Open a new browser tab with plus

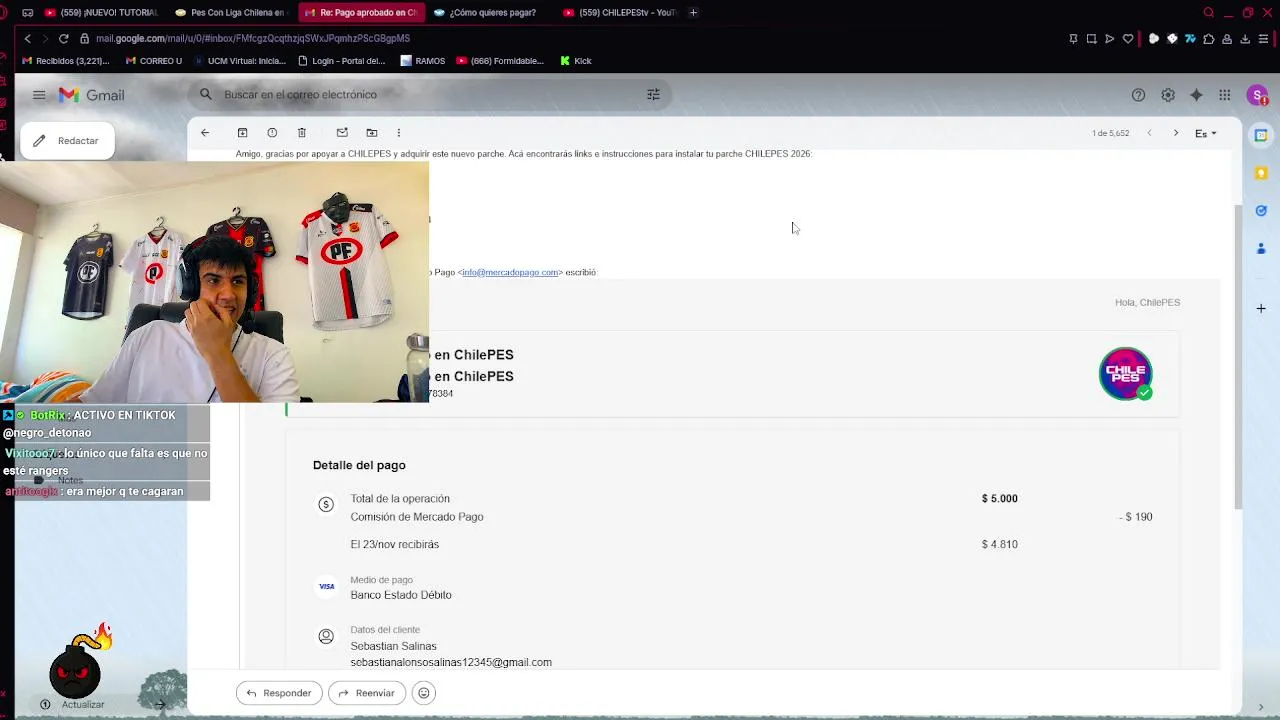pyautogui.click(x=694, y=12)
